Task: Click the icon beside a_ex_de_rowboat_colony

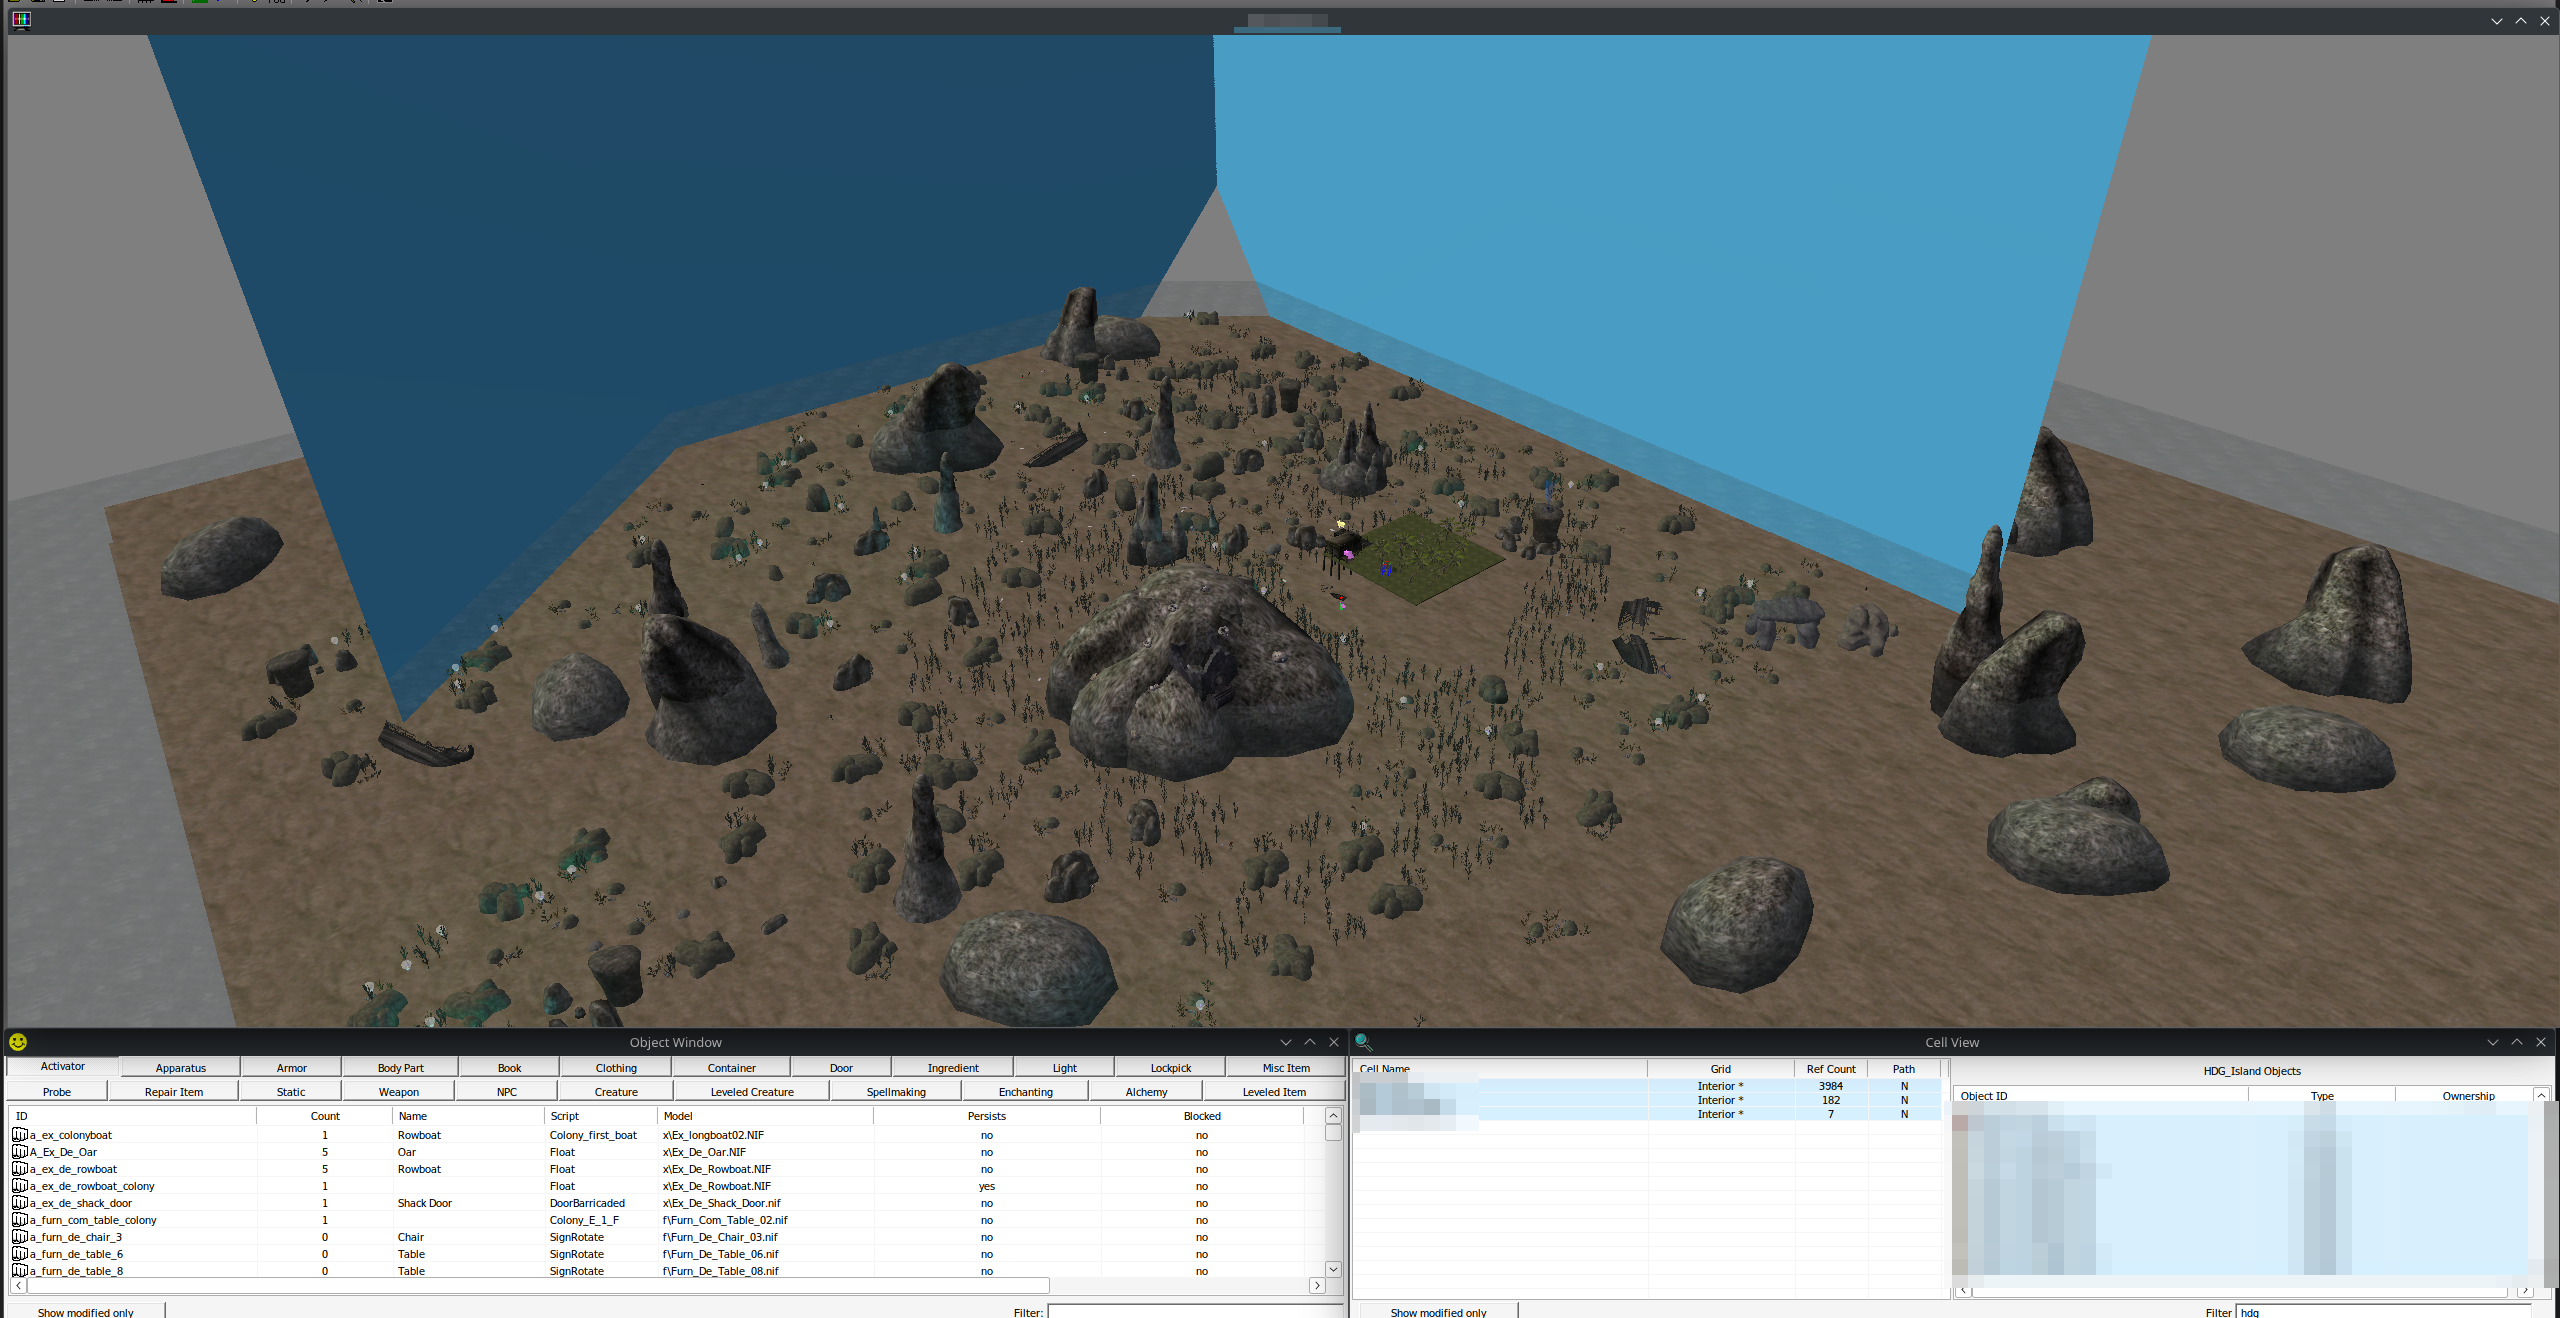Action: 19,1186
